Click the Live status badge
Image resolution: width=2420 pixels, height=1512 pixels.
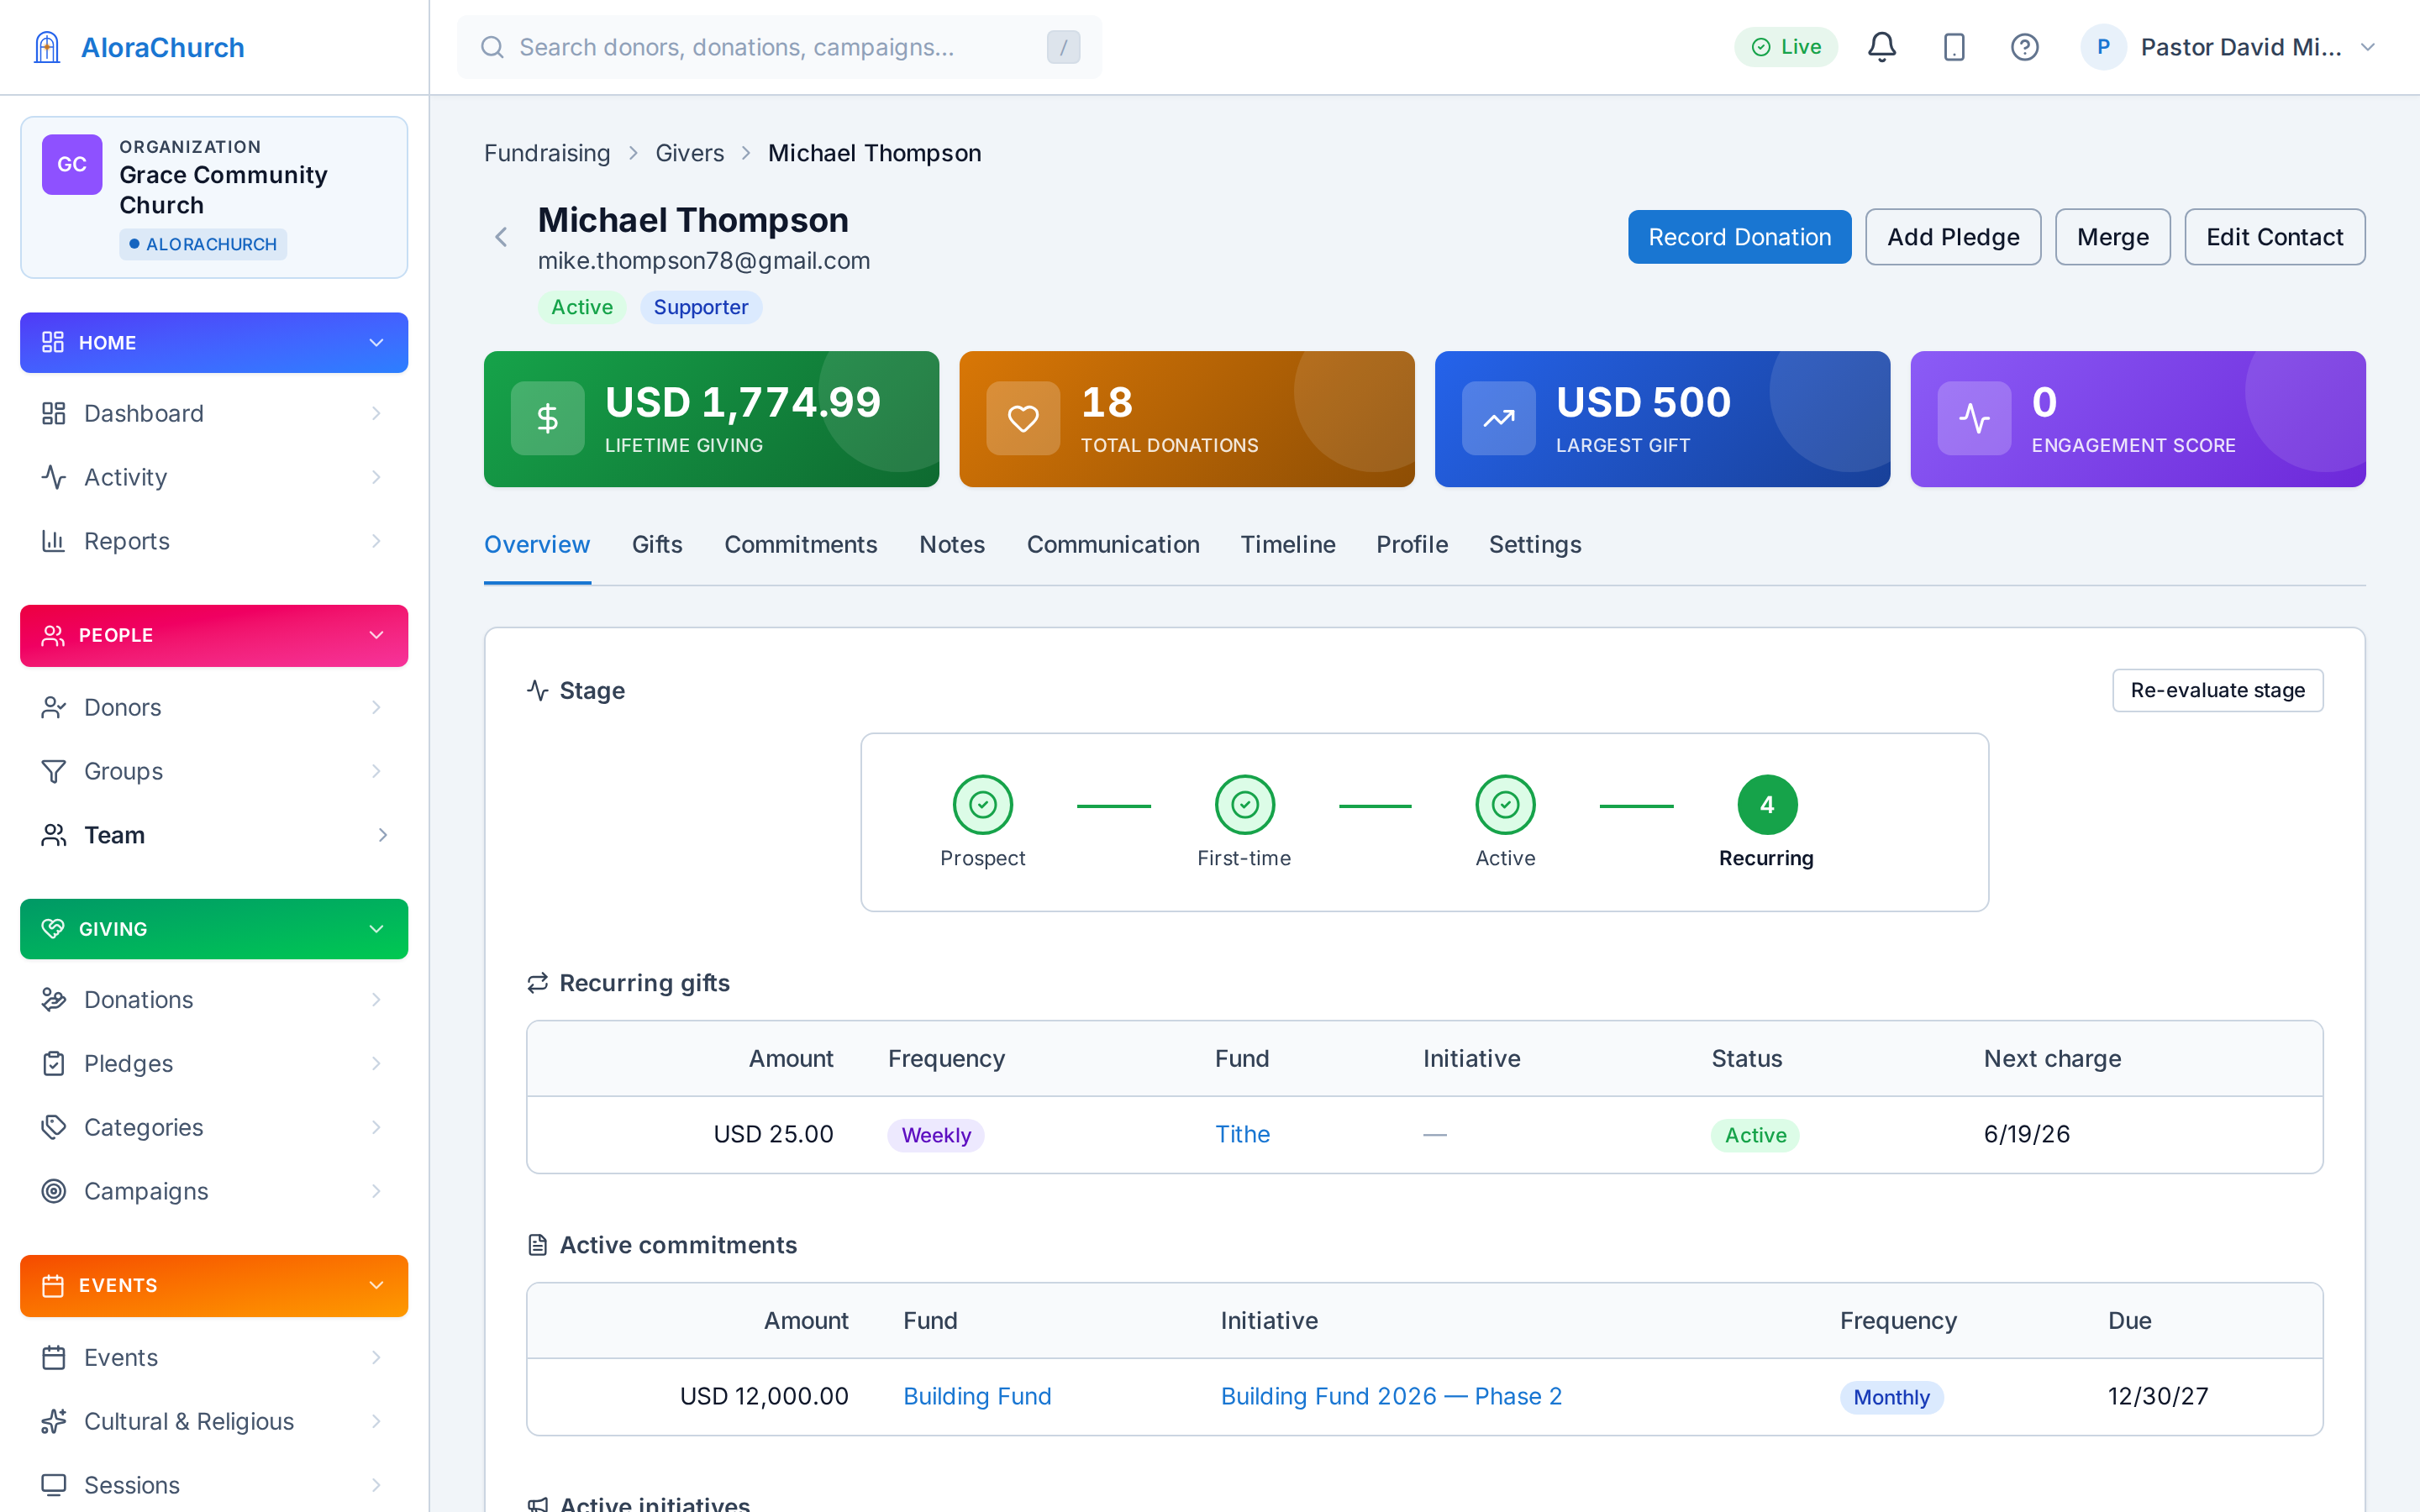point(1785,47)
